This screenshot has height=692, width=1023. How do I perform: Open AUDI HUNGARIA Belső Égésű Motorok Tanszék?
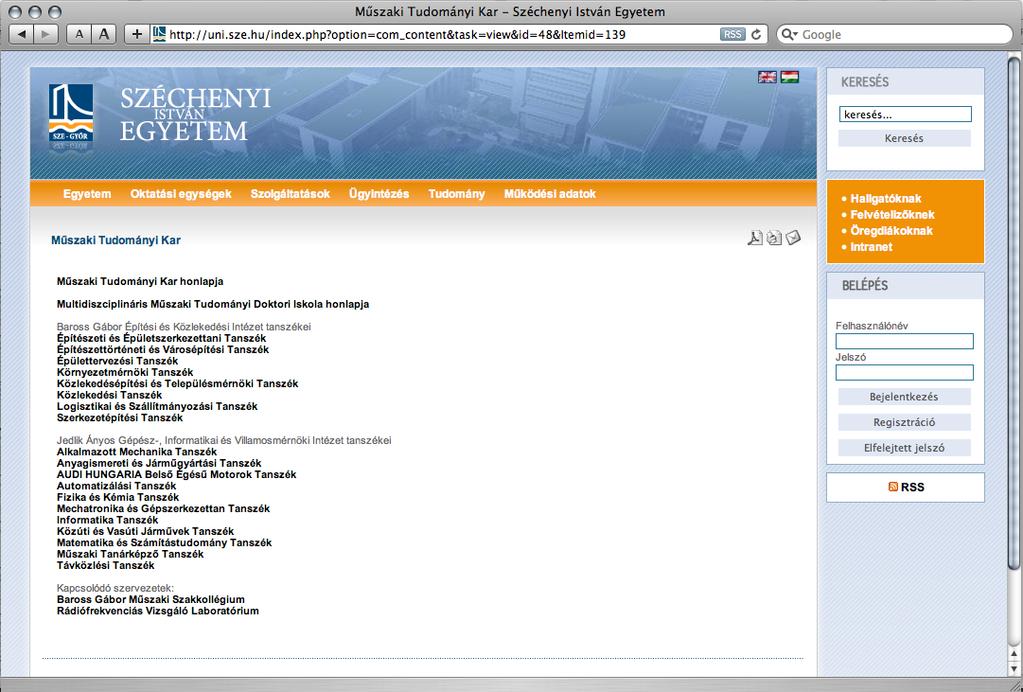tap(176, 474)
